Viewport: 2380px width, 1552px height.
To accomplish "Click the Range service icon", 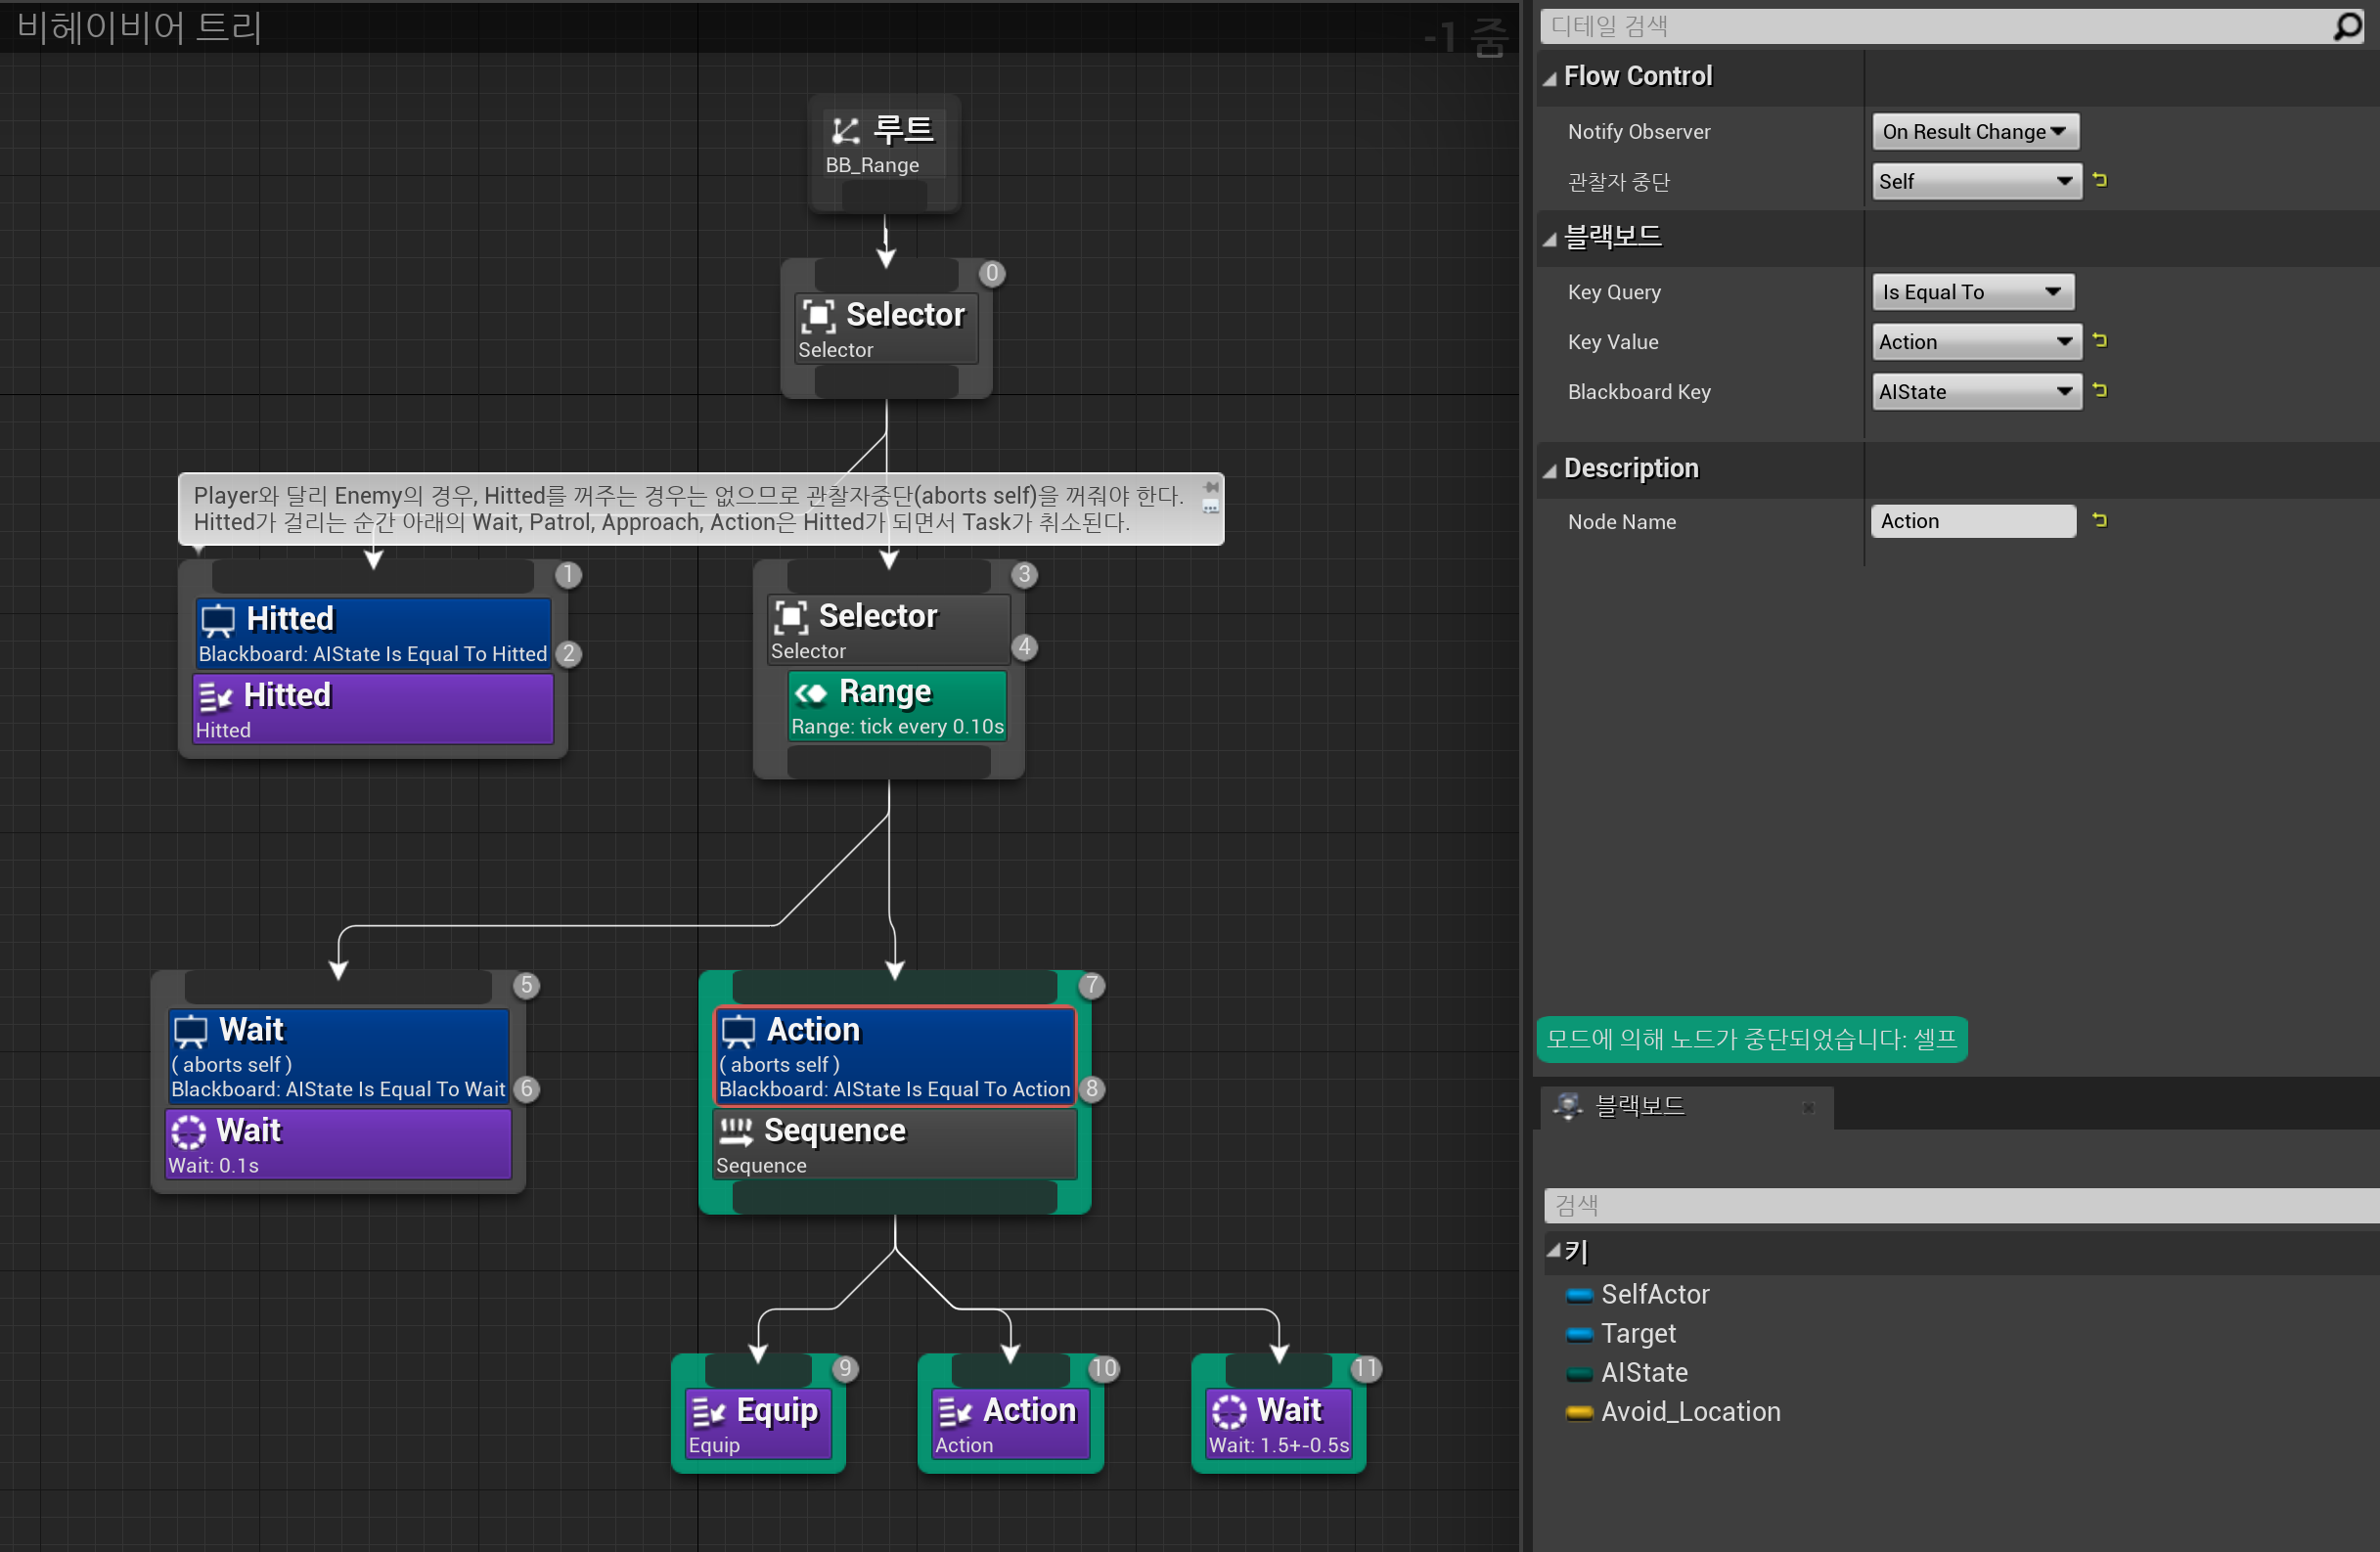I will point(811,693).
